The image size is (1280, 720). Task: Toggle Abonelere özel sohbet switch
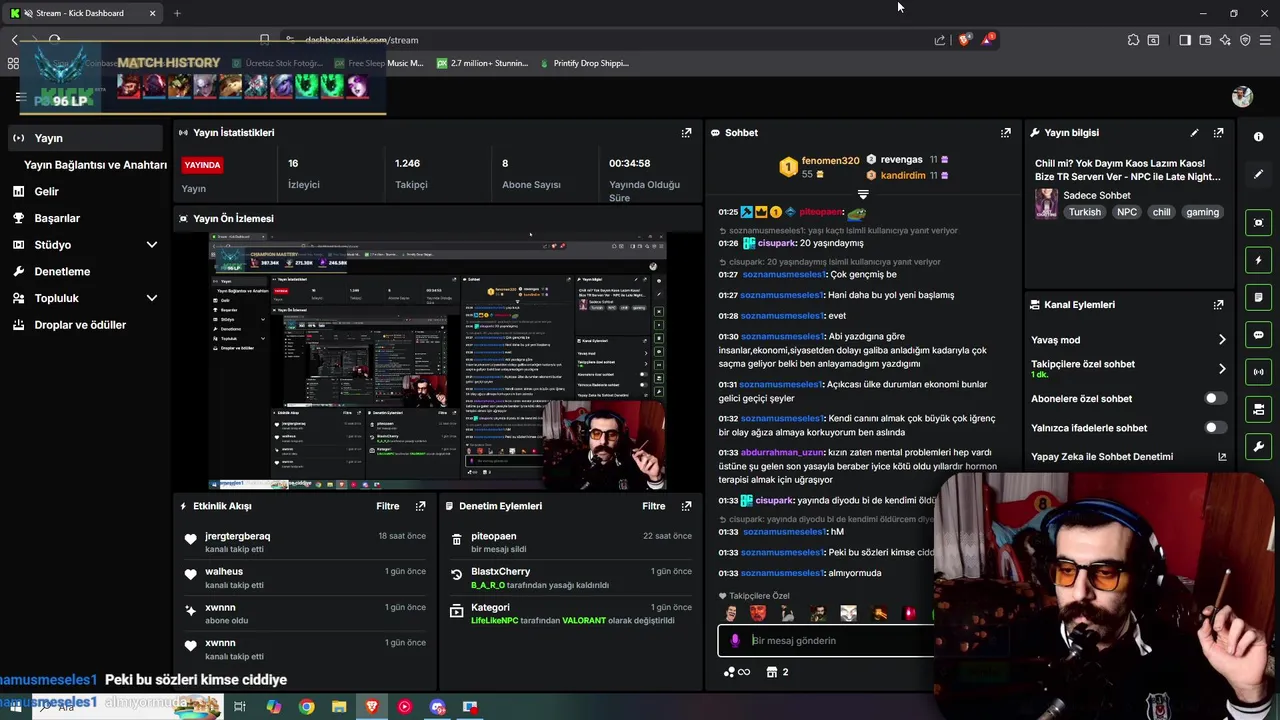[1215, 398]
